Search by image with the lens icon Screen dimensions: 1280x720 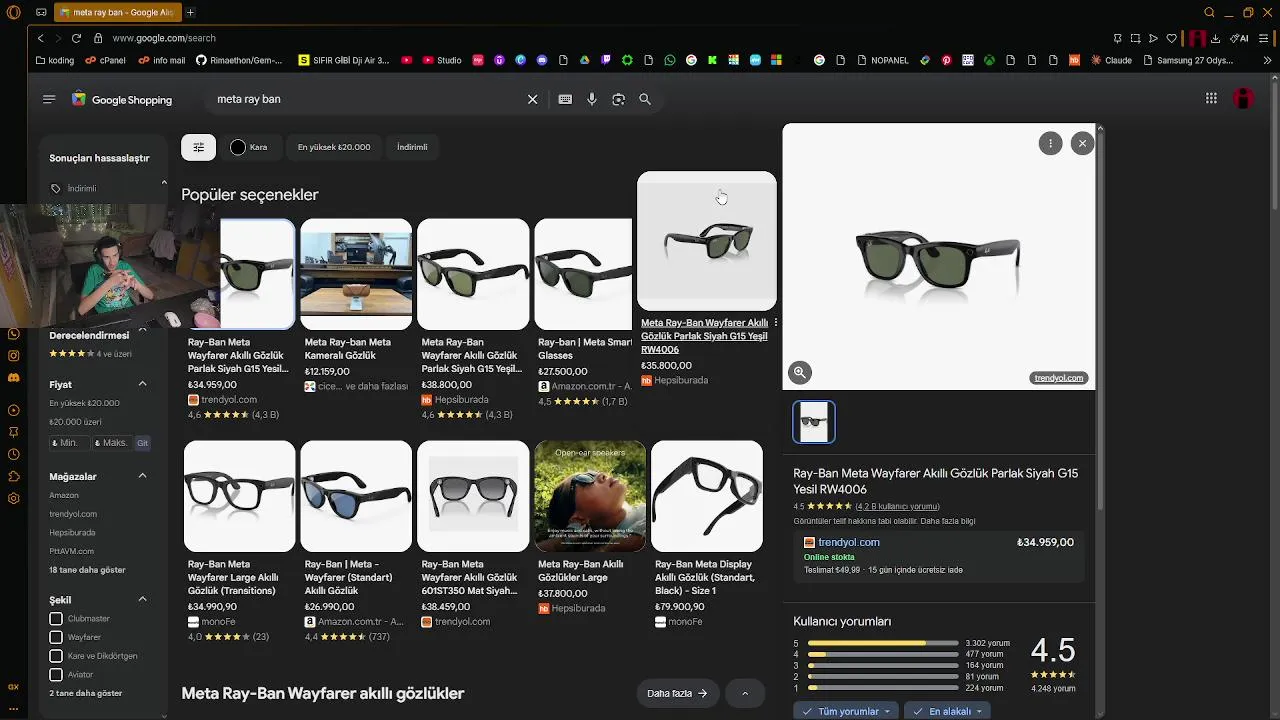tap(618, 99)
